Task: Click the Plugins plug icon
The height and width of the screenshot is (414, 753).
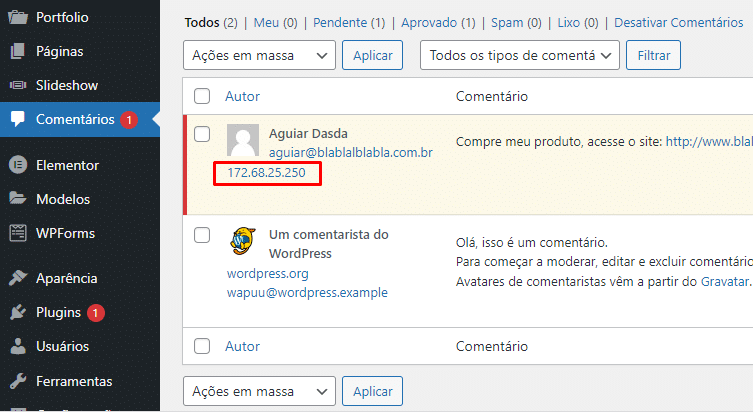Action: [x=17, y=313]
